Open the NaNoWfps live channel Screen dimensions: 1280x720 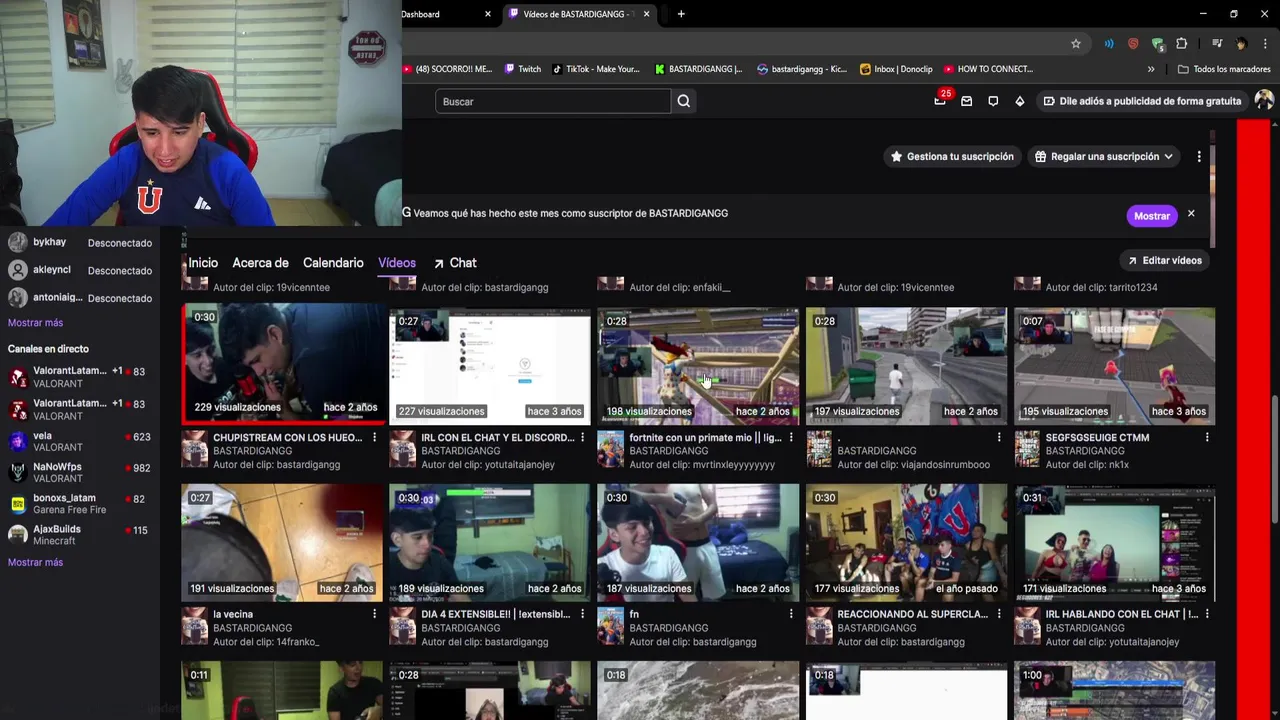tap(80, 473)
